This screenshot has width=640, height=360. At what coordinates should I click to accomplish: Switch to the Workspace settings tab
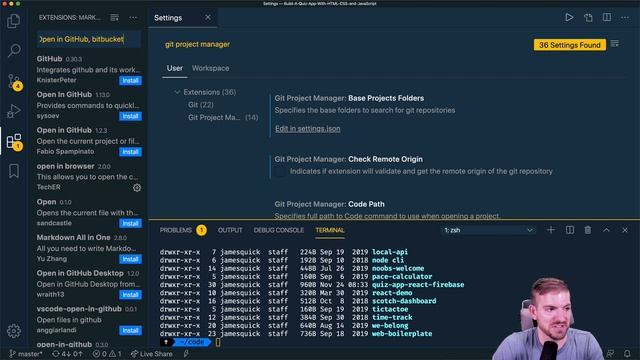pyautogui.click(x=210, y=68)
